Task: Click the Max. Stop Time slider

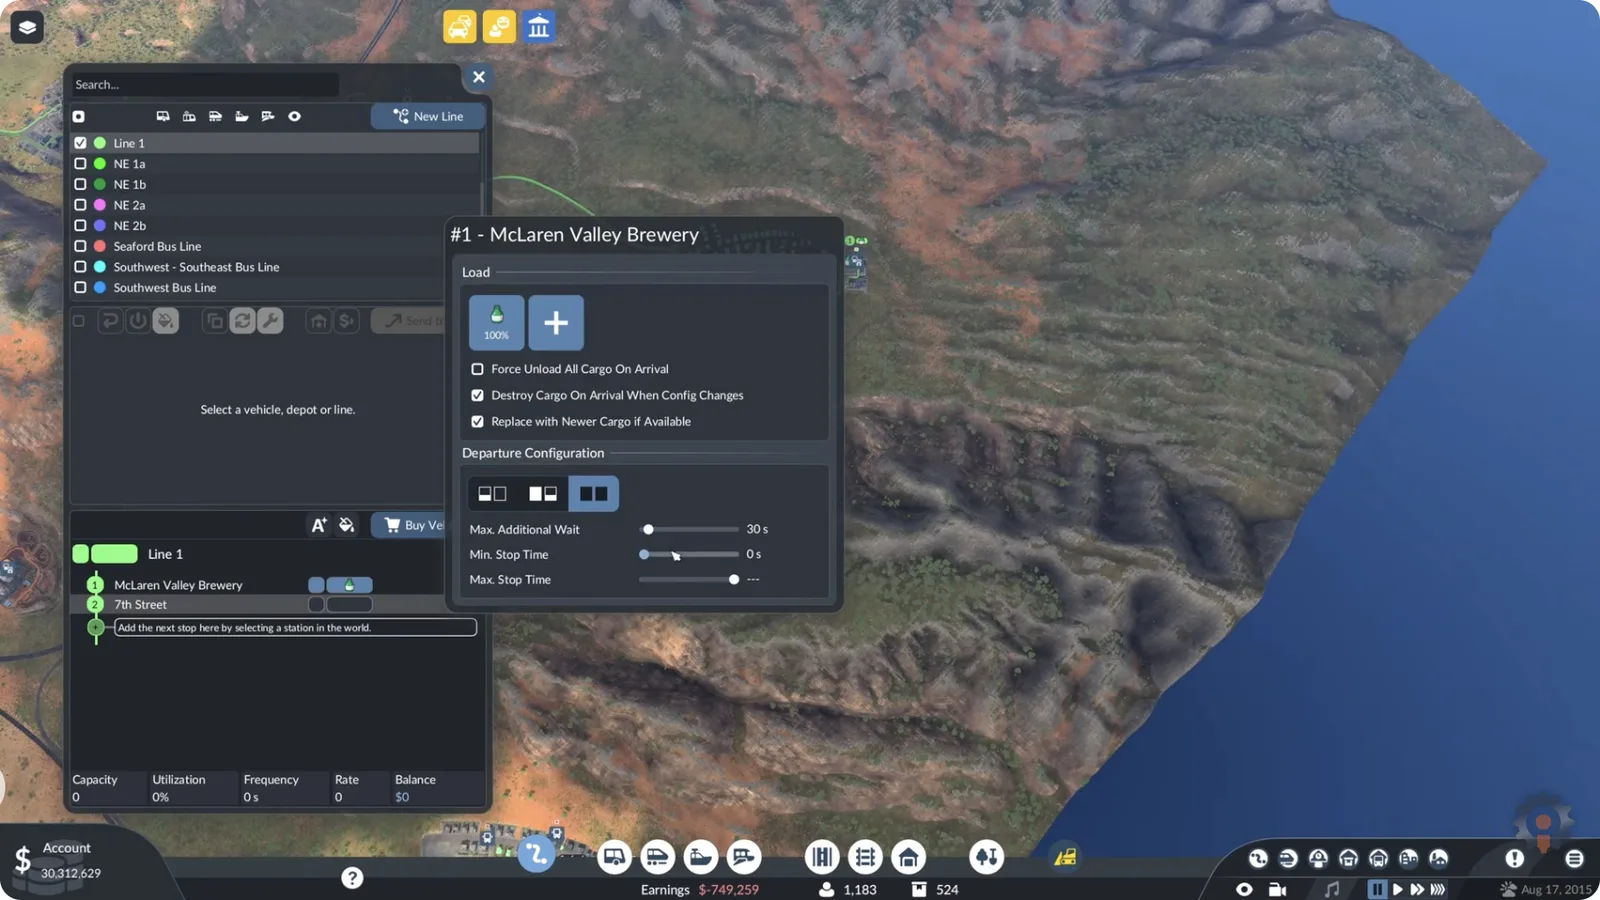Action: click(x=689, y=580)
